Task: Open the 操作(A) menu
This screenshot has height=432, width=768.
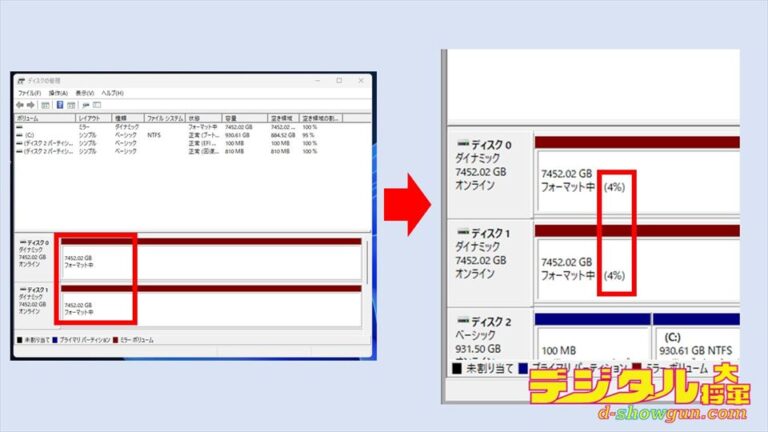Action: (56, 93)
